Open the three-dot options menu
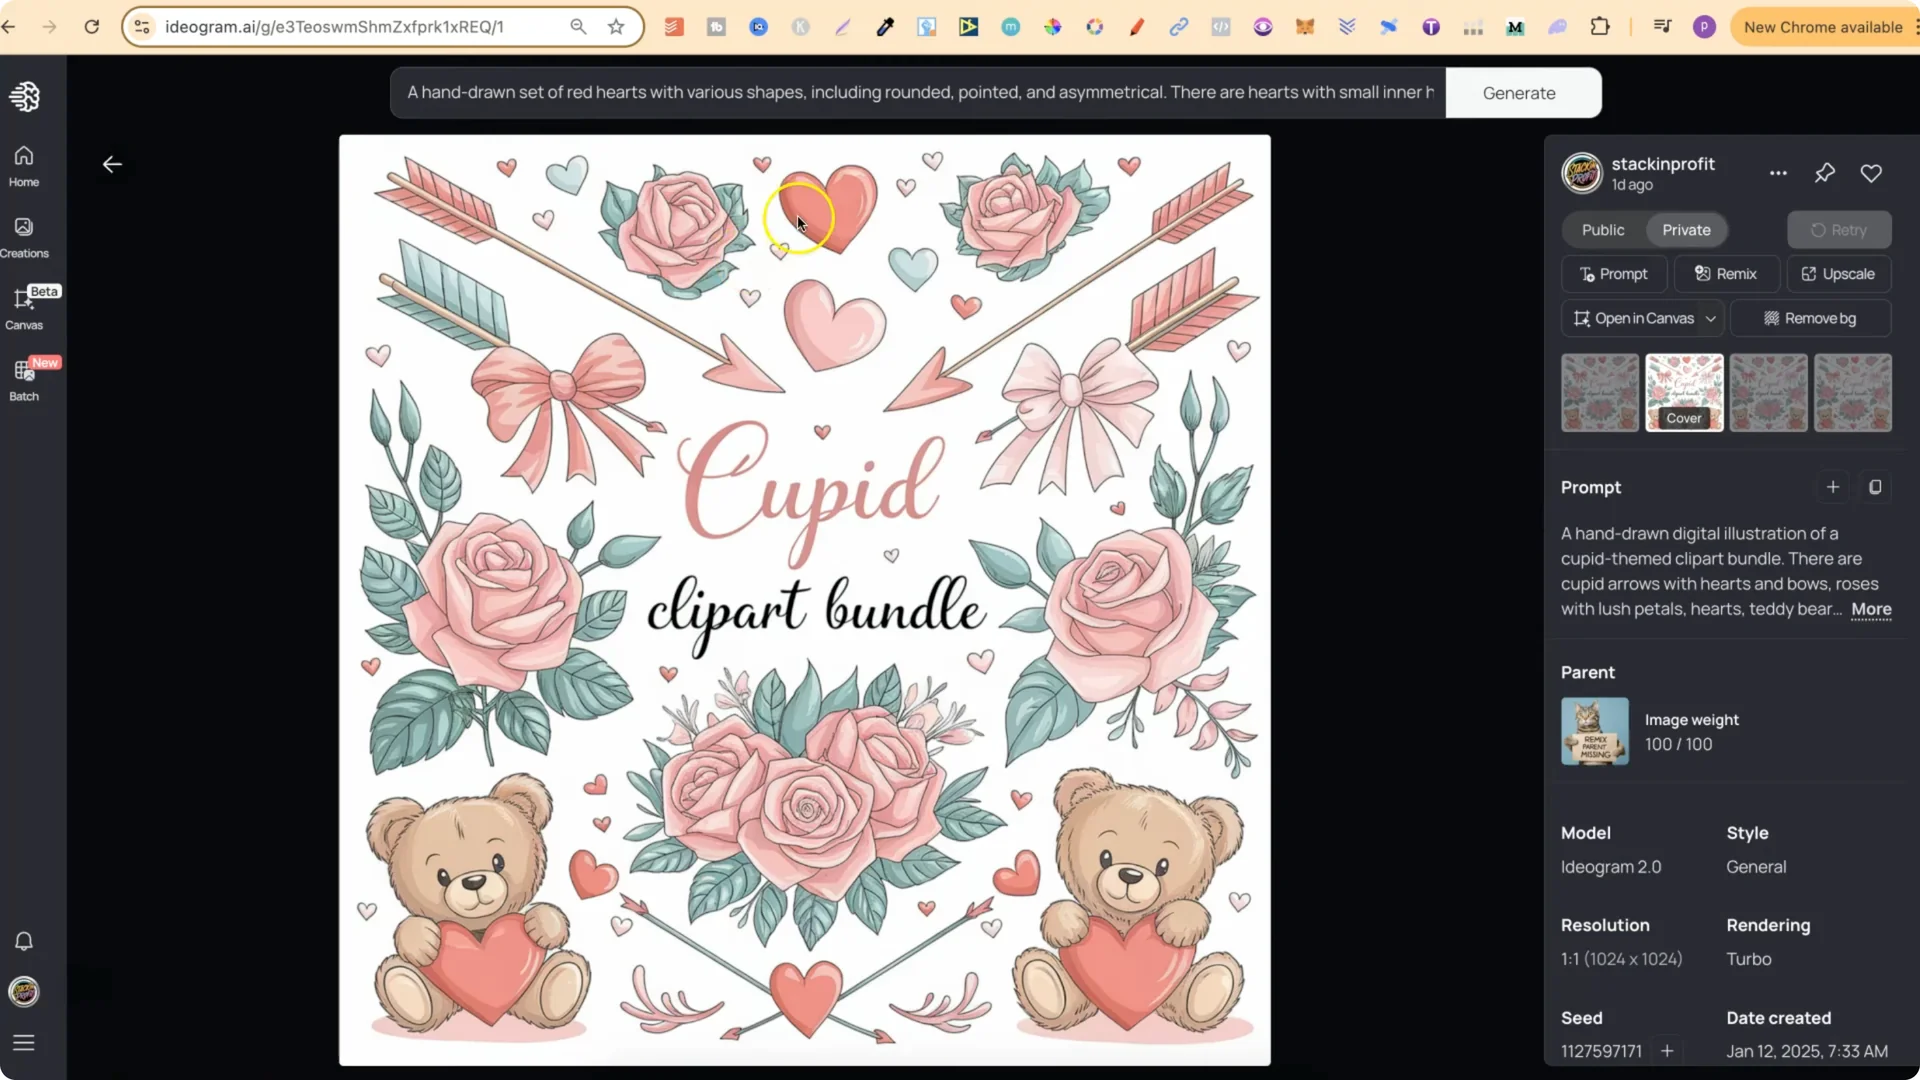Viewport: 1920px width, 1080px height. click(1779, 173)
